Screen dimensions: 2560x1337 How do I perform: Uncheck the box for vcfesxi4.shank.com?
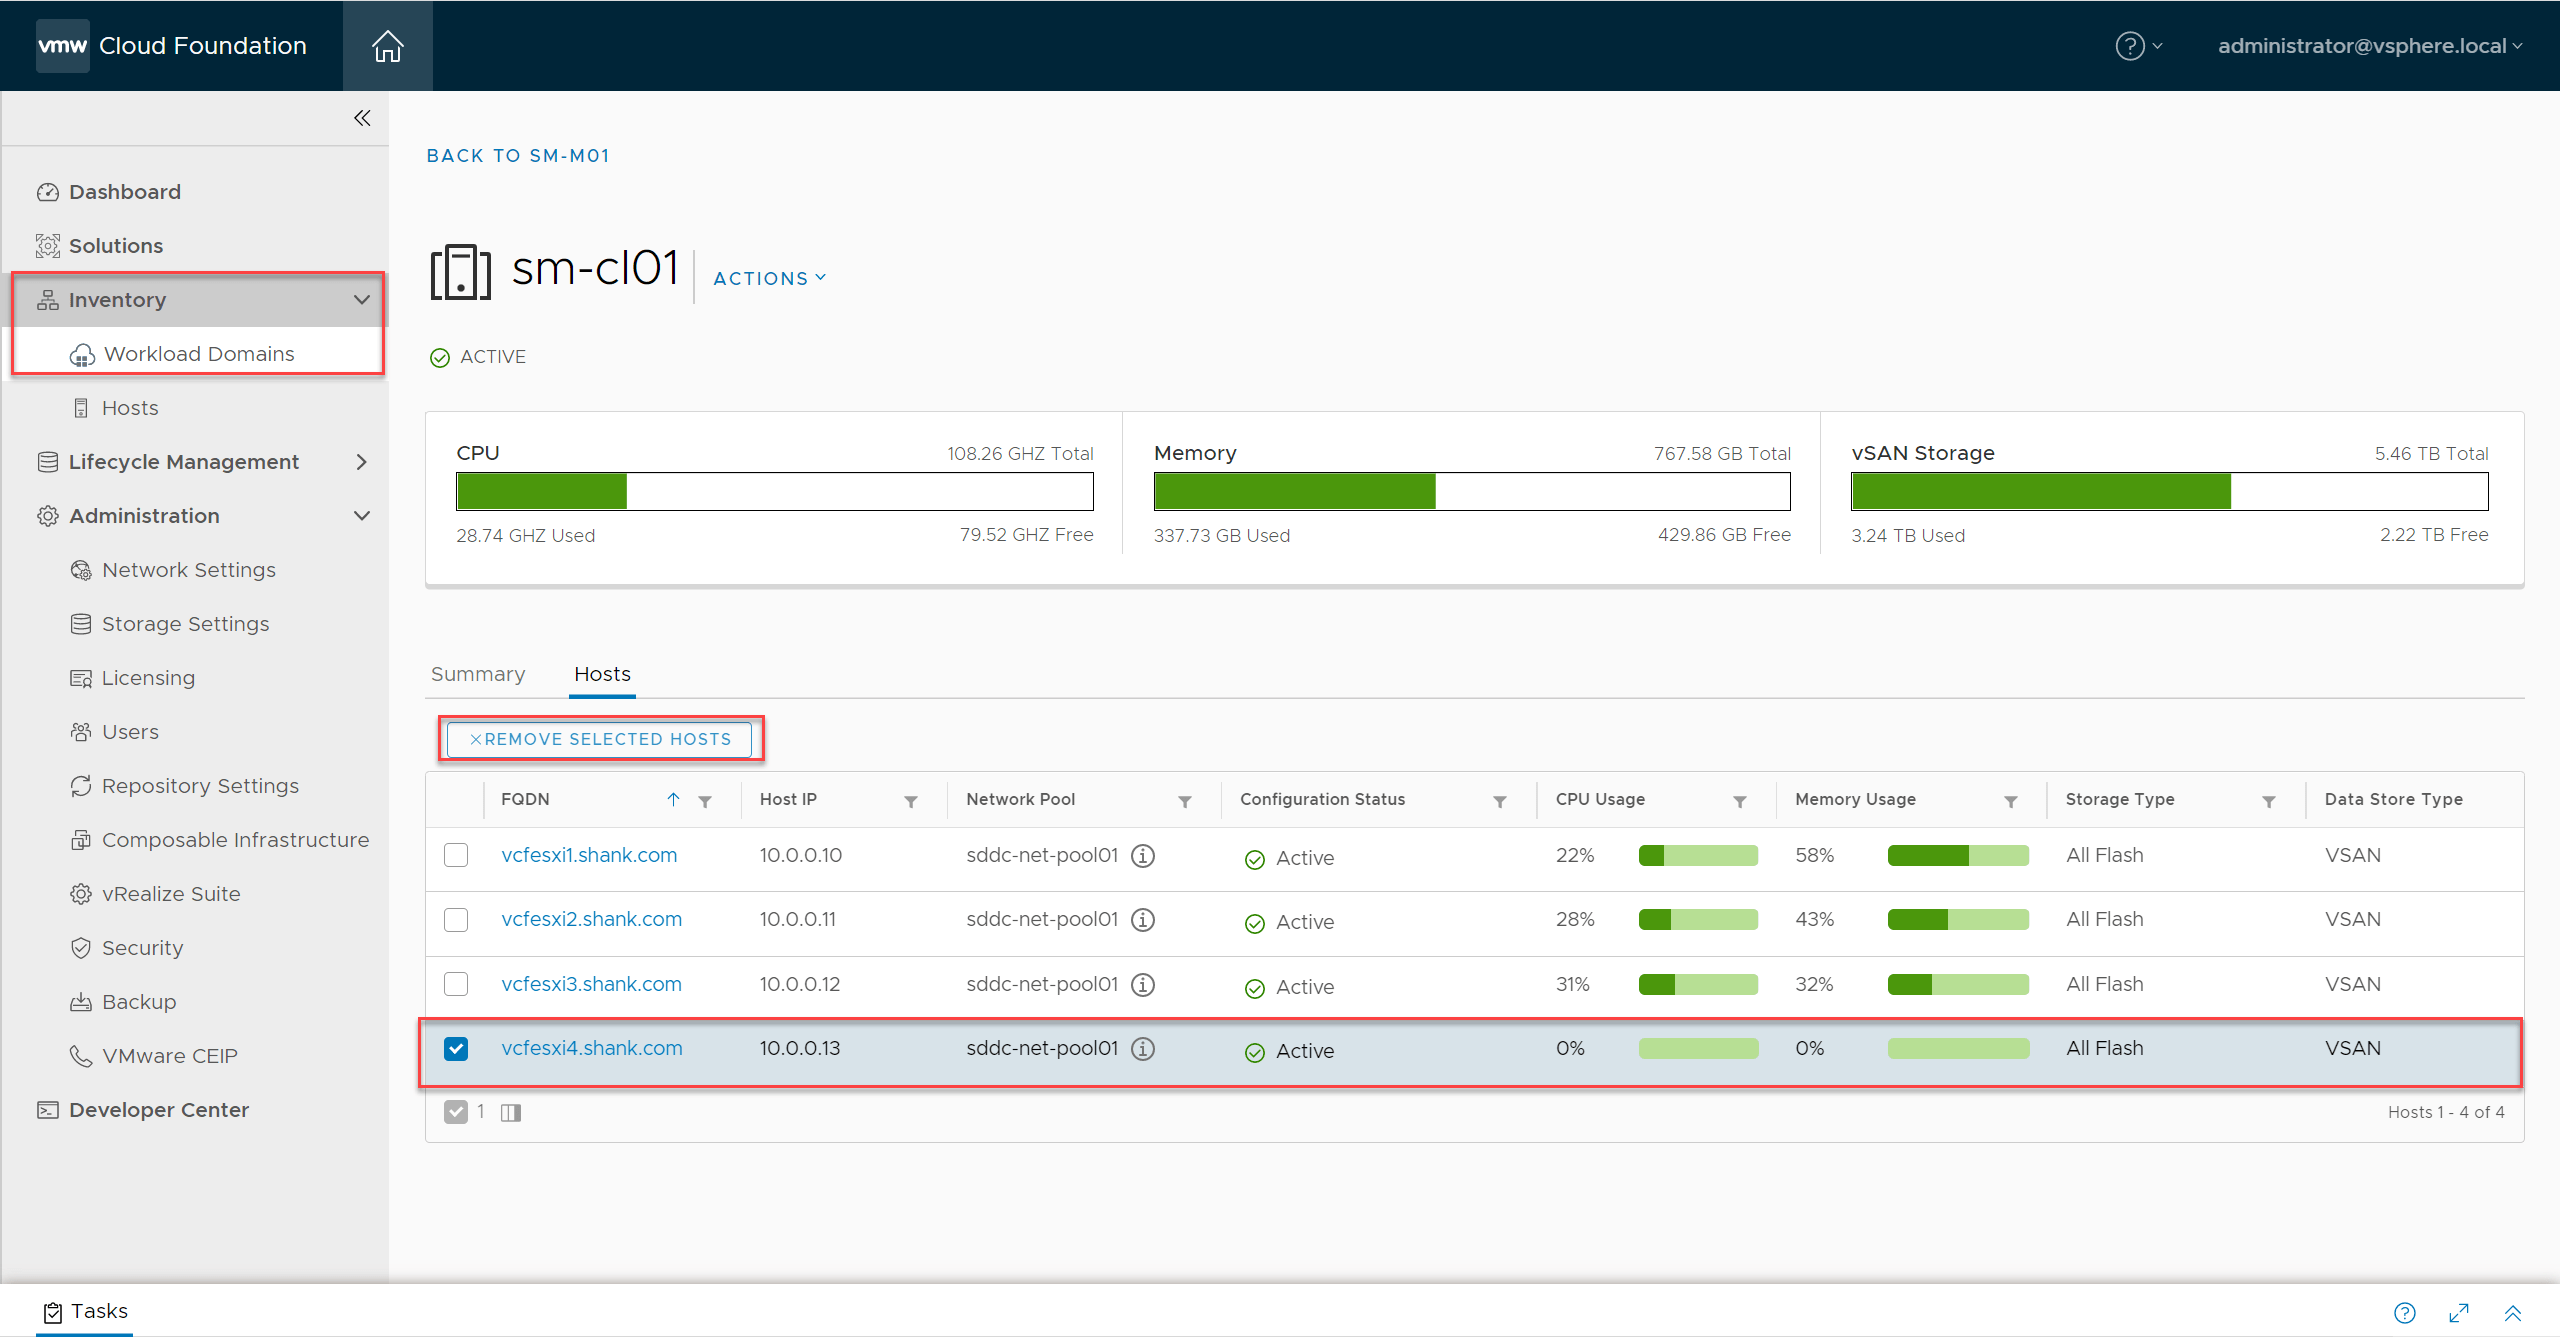(456, 1049)
